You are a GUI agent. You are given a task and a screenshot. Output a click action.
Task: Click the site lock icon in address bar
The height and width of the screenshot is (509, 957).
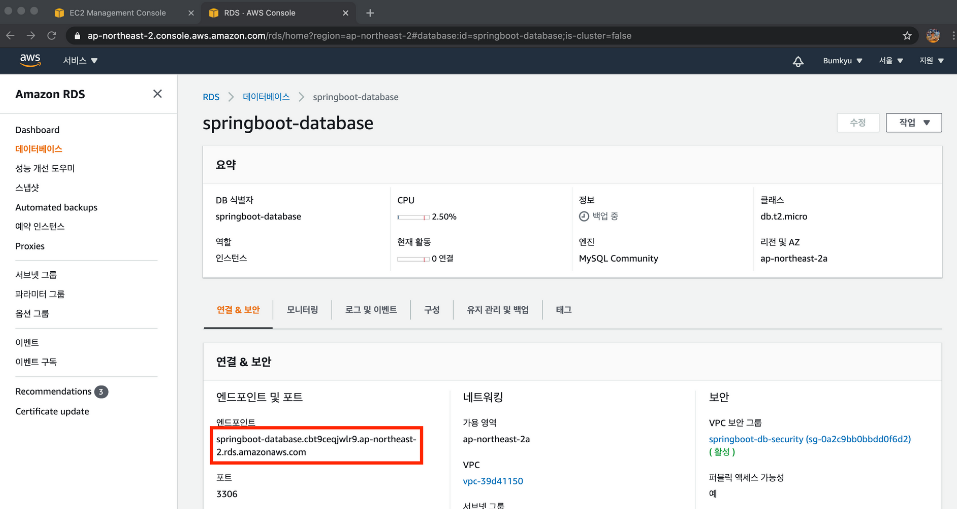(77, 36)
